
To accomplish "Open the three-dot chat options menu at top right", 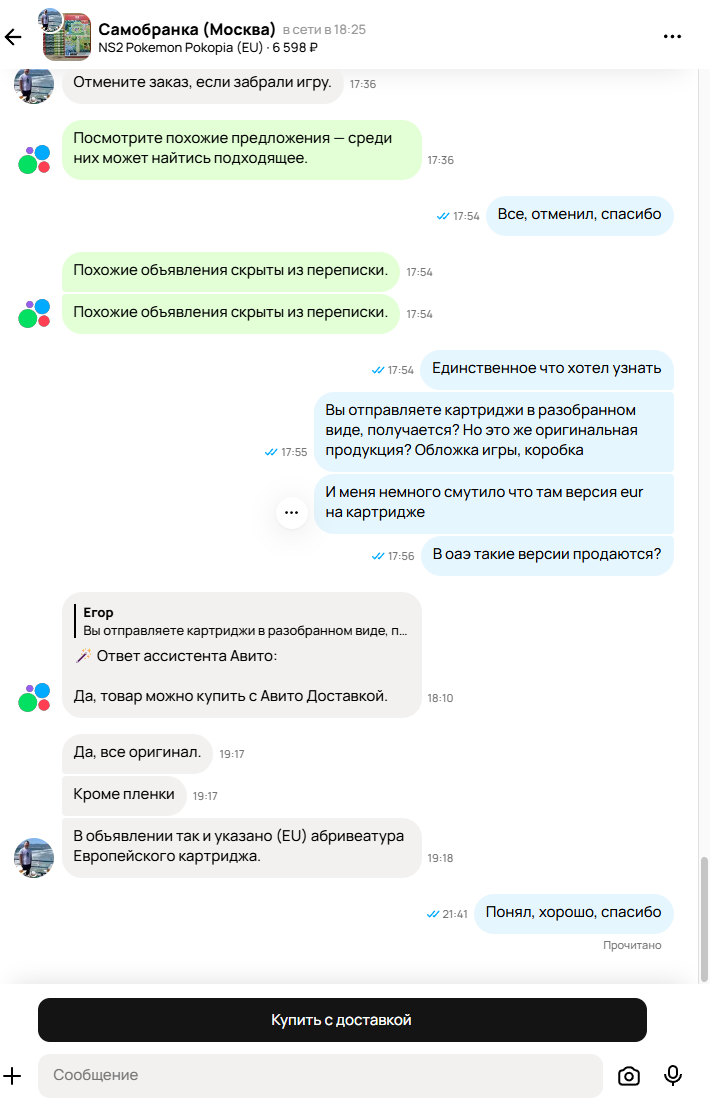I will point(672,36).
